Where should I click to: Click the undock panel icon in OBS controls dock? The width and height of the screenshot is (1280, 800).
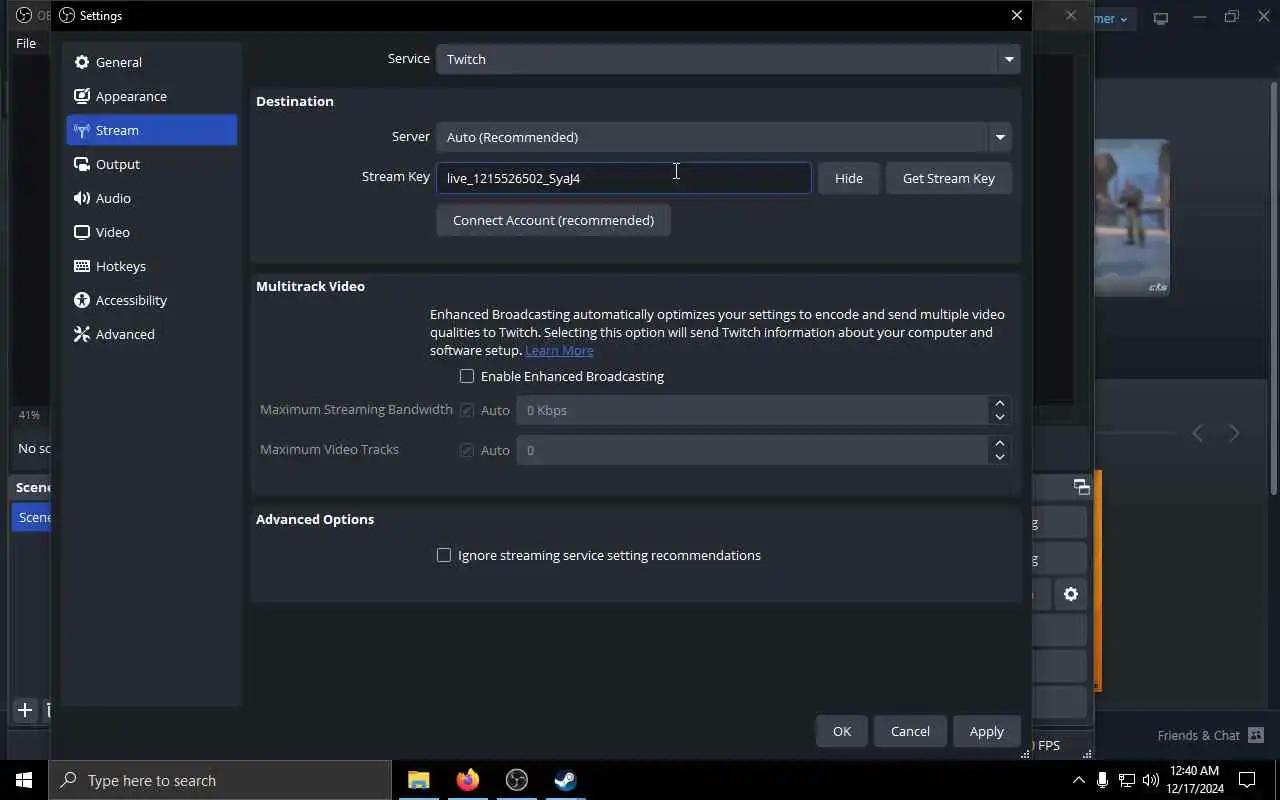1081,487
